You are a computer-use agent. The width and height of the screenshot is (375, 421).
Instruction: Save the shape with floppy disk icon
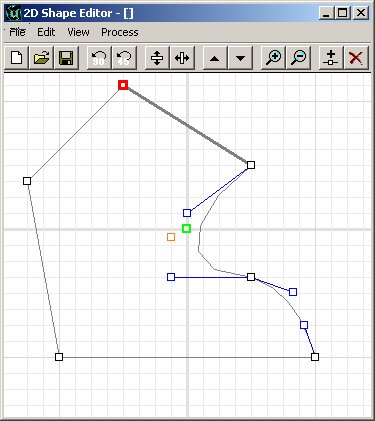66,58
